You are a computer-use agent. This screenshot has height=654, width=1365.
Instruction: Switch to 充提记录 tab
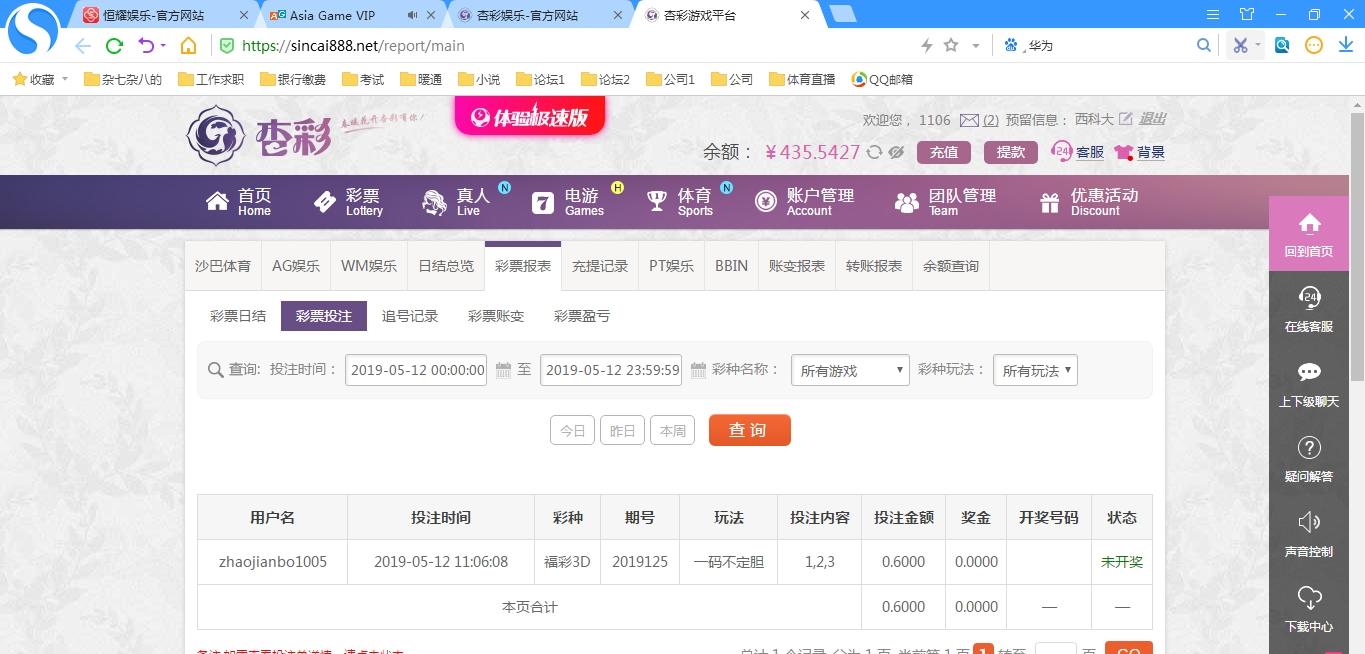(x=600, y=266)
